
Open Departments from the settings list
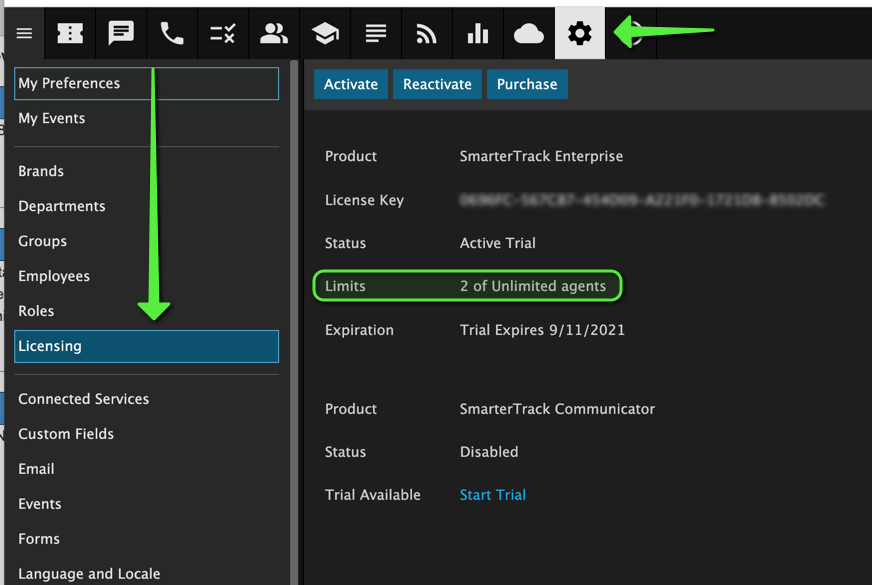tap(62, 206)
